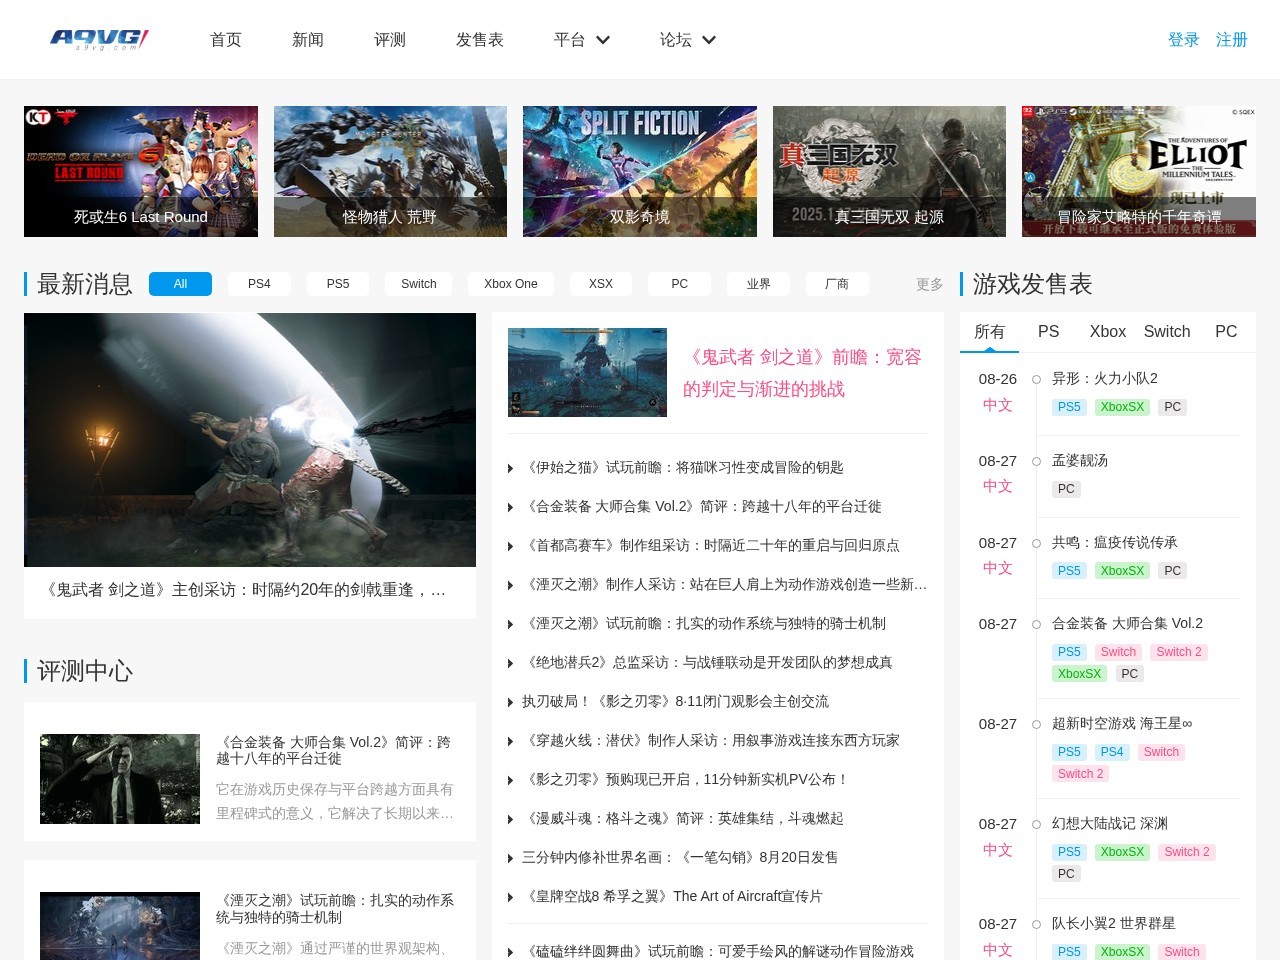Select the PS release schedule tab

[1049, 332]
